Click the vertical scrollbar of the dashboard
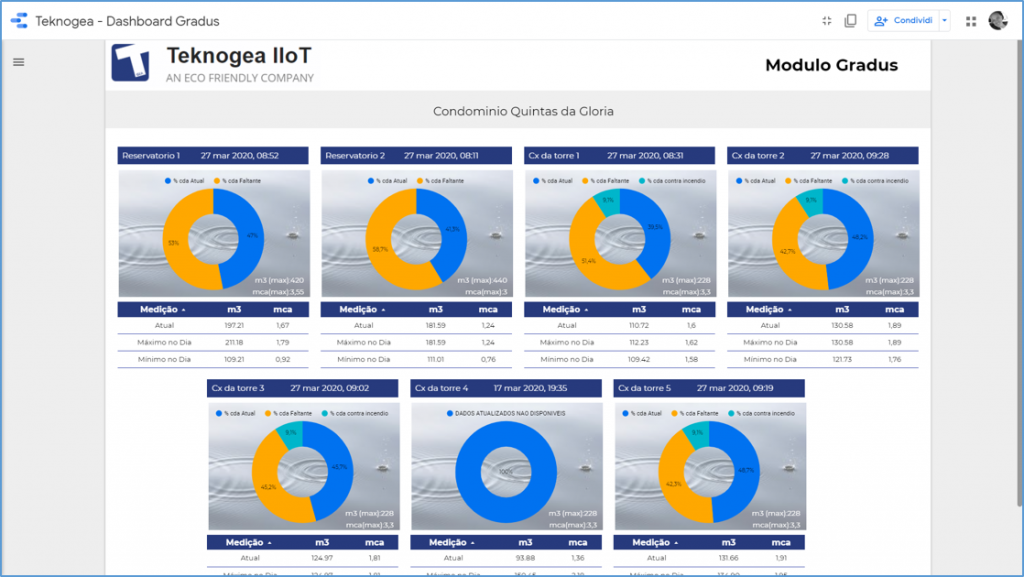The image size is (1024, 577). coord(1019,274)
